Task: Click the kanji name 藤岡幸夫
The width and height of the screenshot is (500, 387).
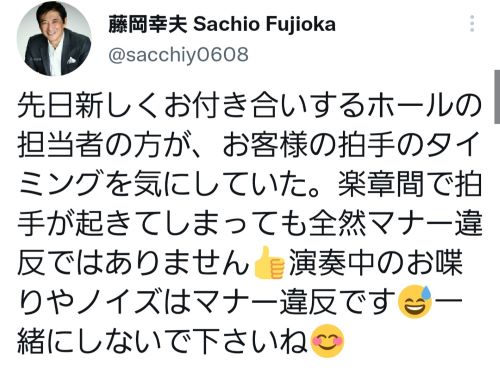Action: [148, 24]
